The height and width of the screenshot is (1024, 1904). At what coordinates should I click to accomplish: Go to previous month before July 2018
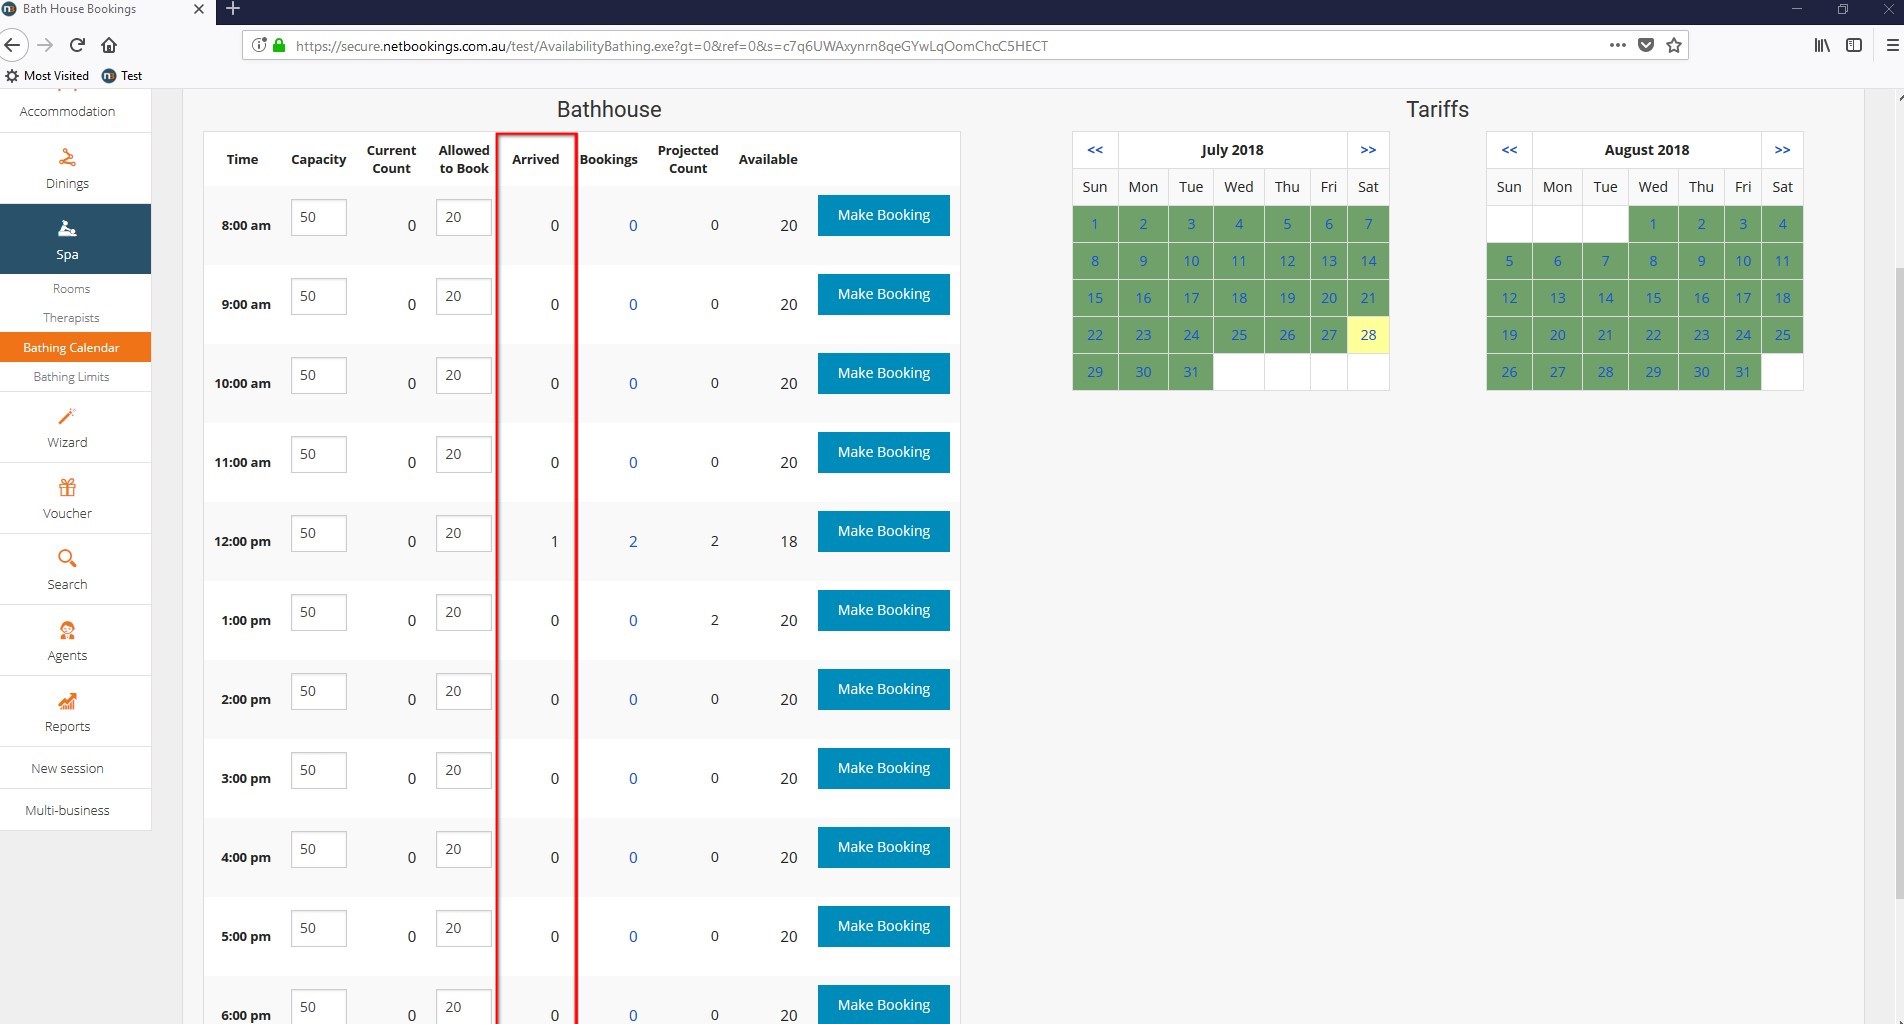[1095, 150]
